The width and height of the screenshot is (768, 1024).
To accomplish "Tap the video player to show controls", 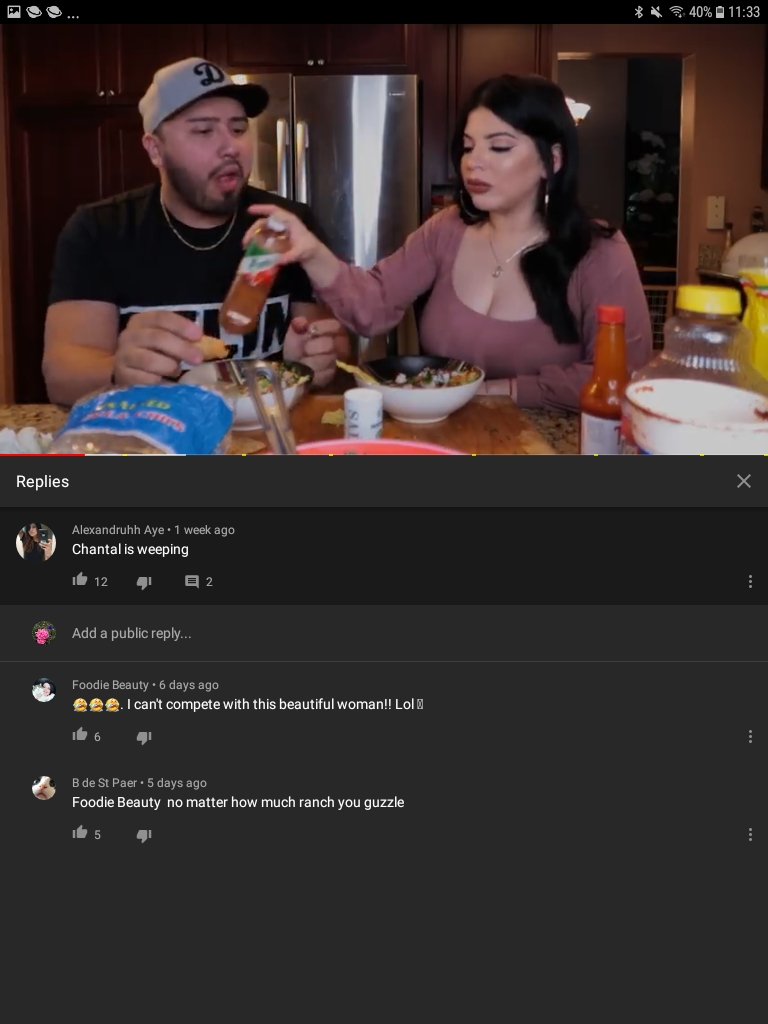I will (384, 239).
